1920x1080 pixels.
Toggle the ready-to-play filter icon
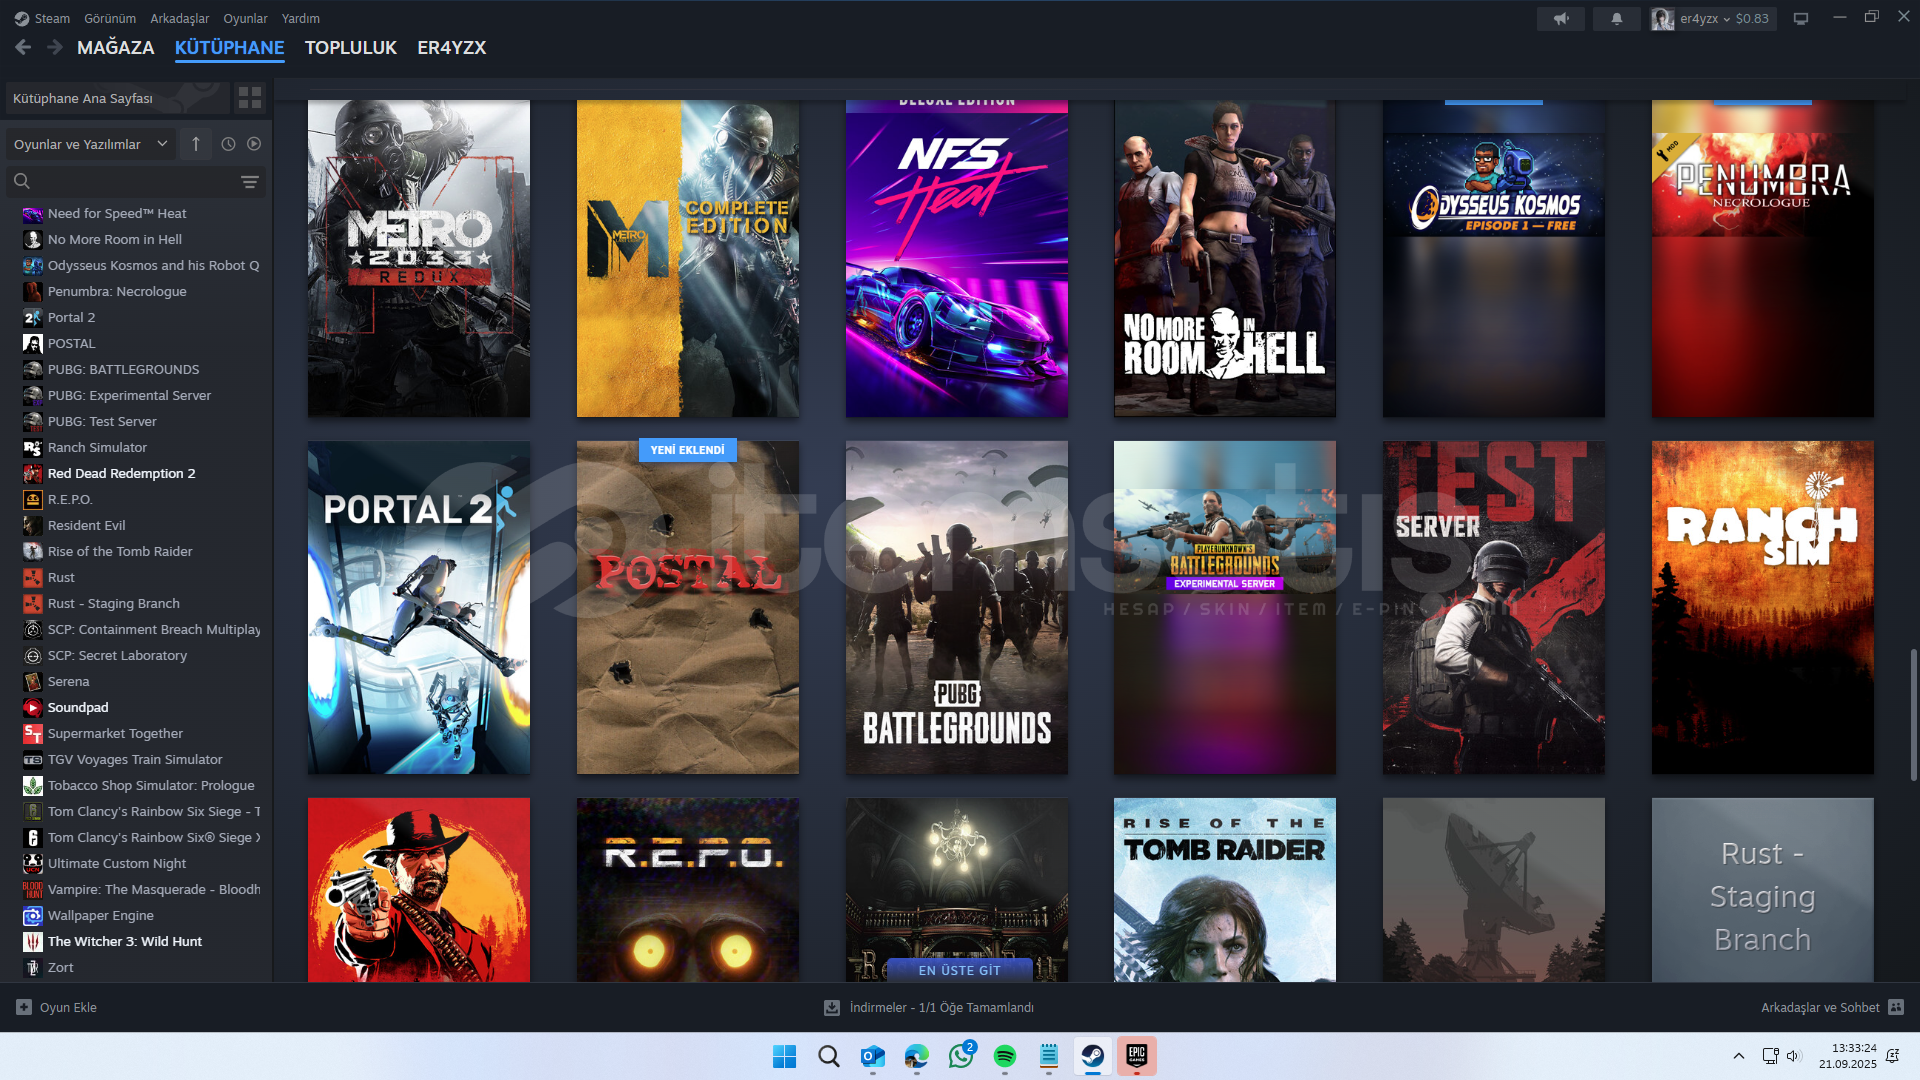[x=254, y=144]
